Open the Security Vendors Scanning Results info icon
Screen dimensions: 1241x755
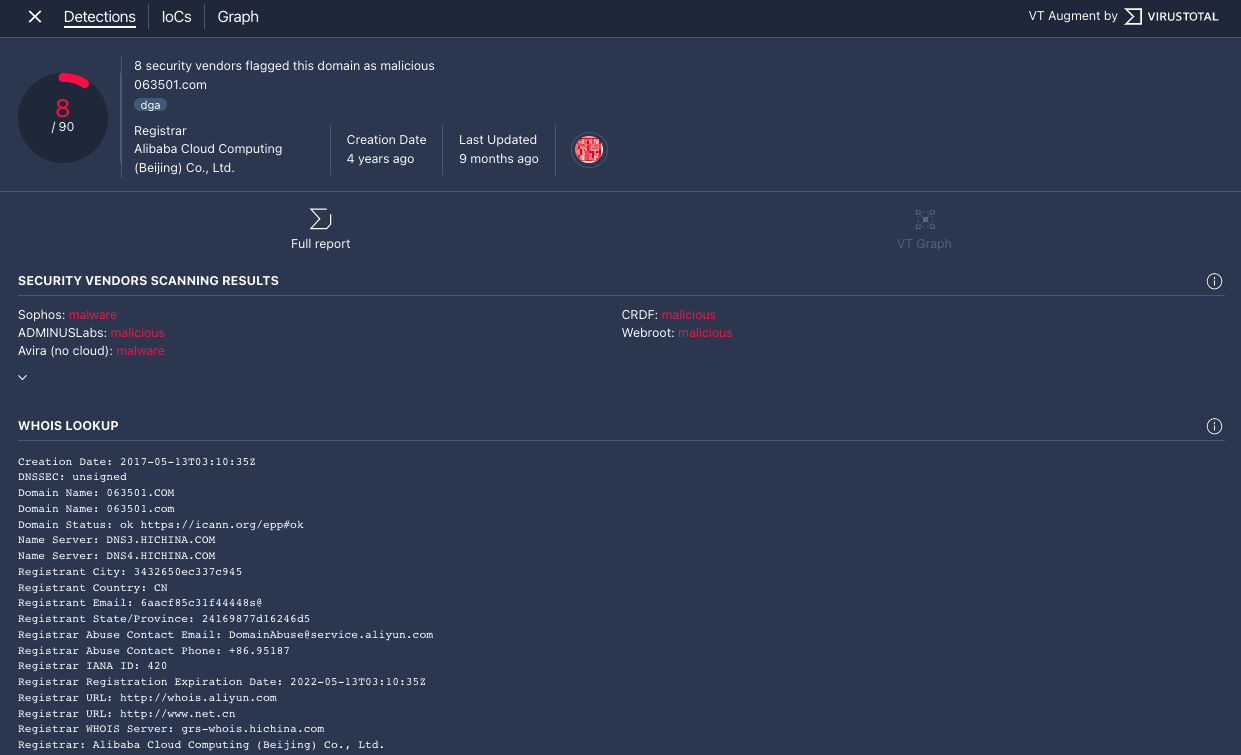(1214, 281)
